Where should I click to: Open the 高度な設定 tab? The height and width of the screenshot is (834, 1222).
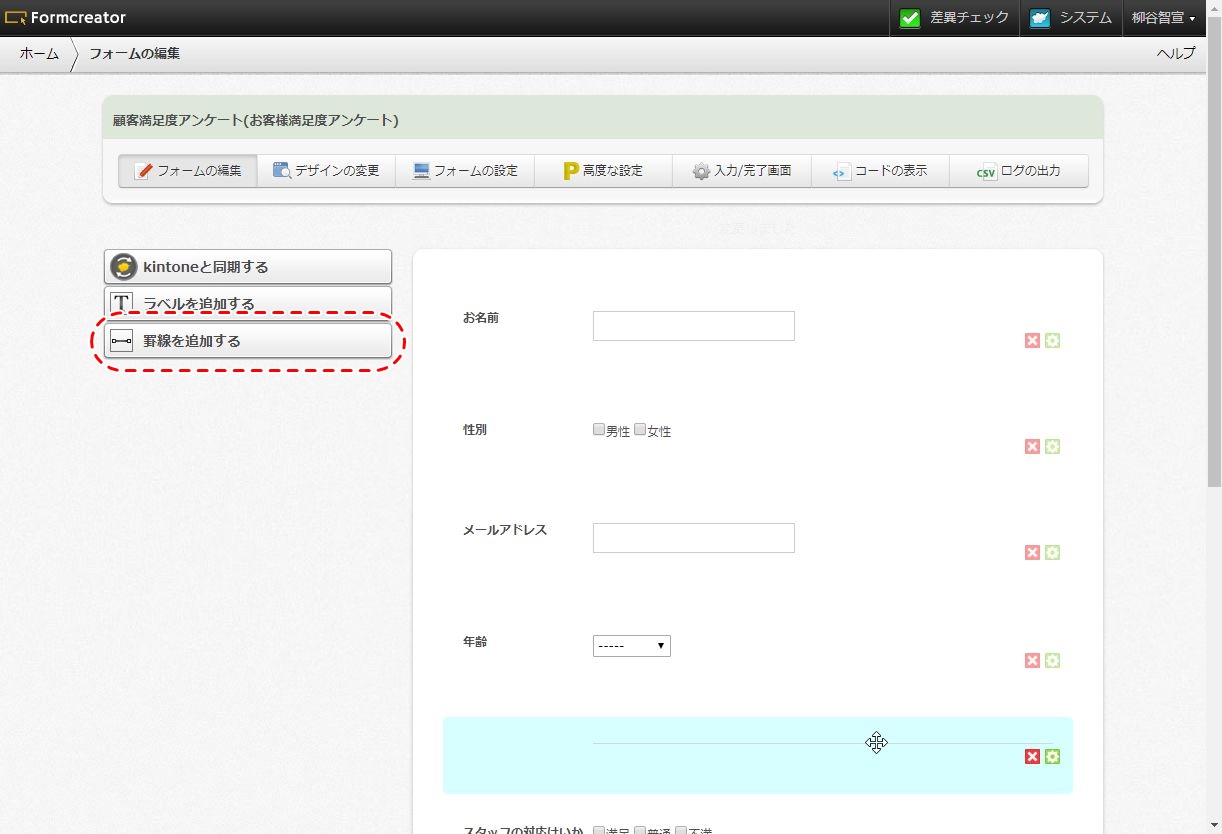click(603, 171)
